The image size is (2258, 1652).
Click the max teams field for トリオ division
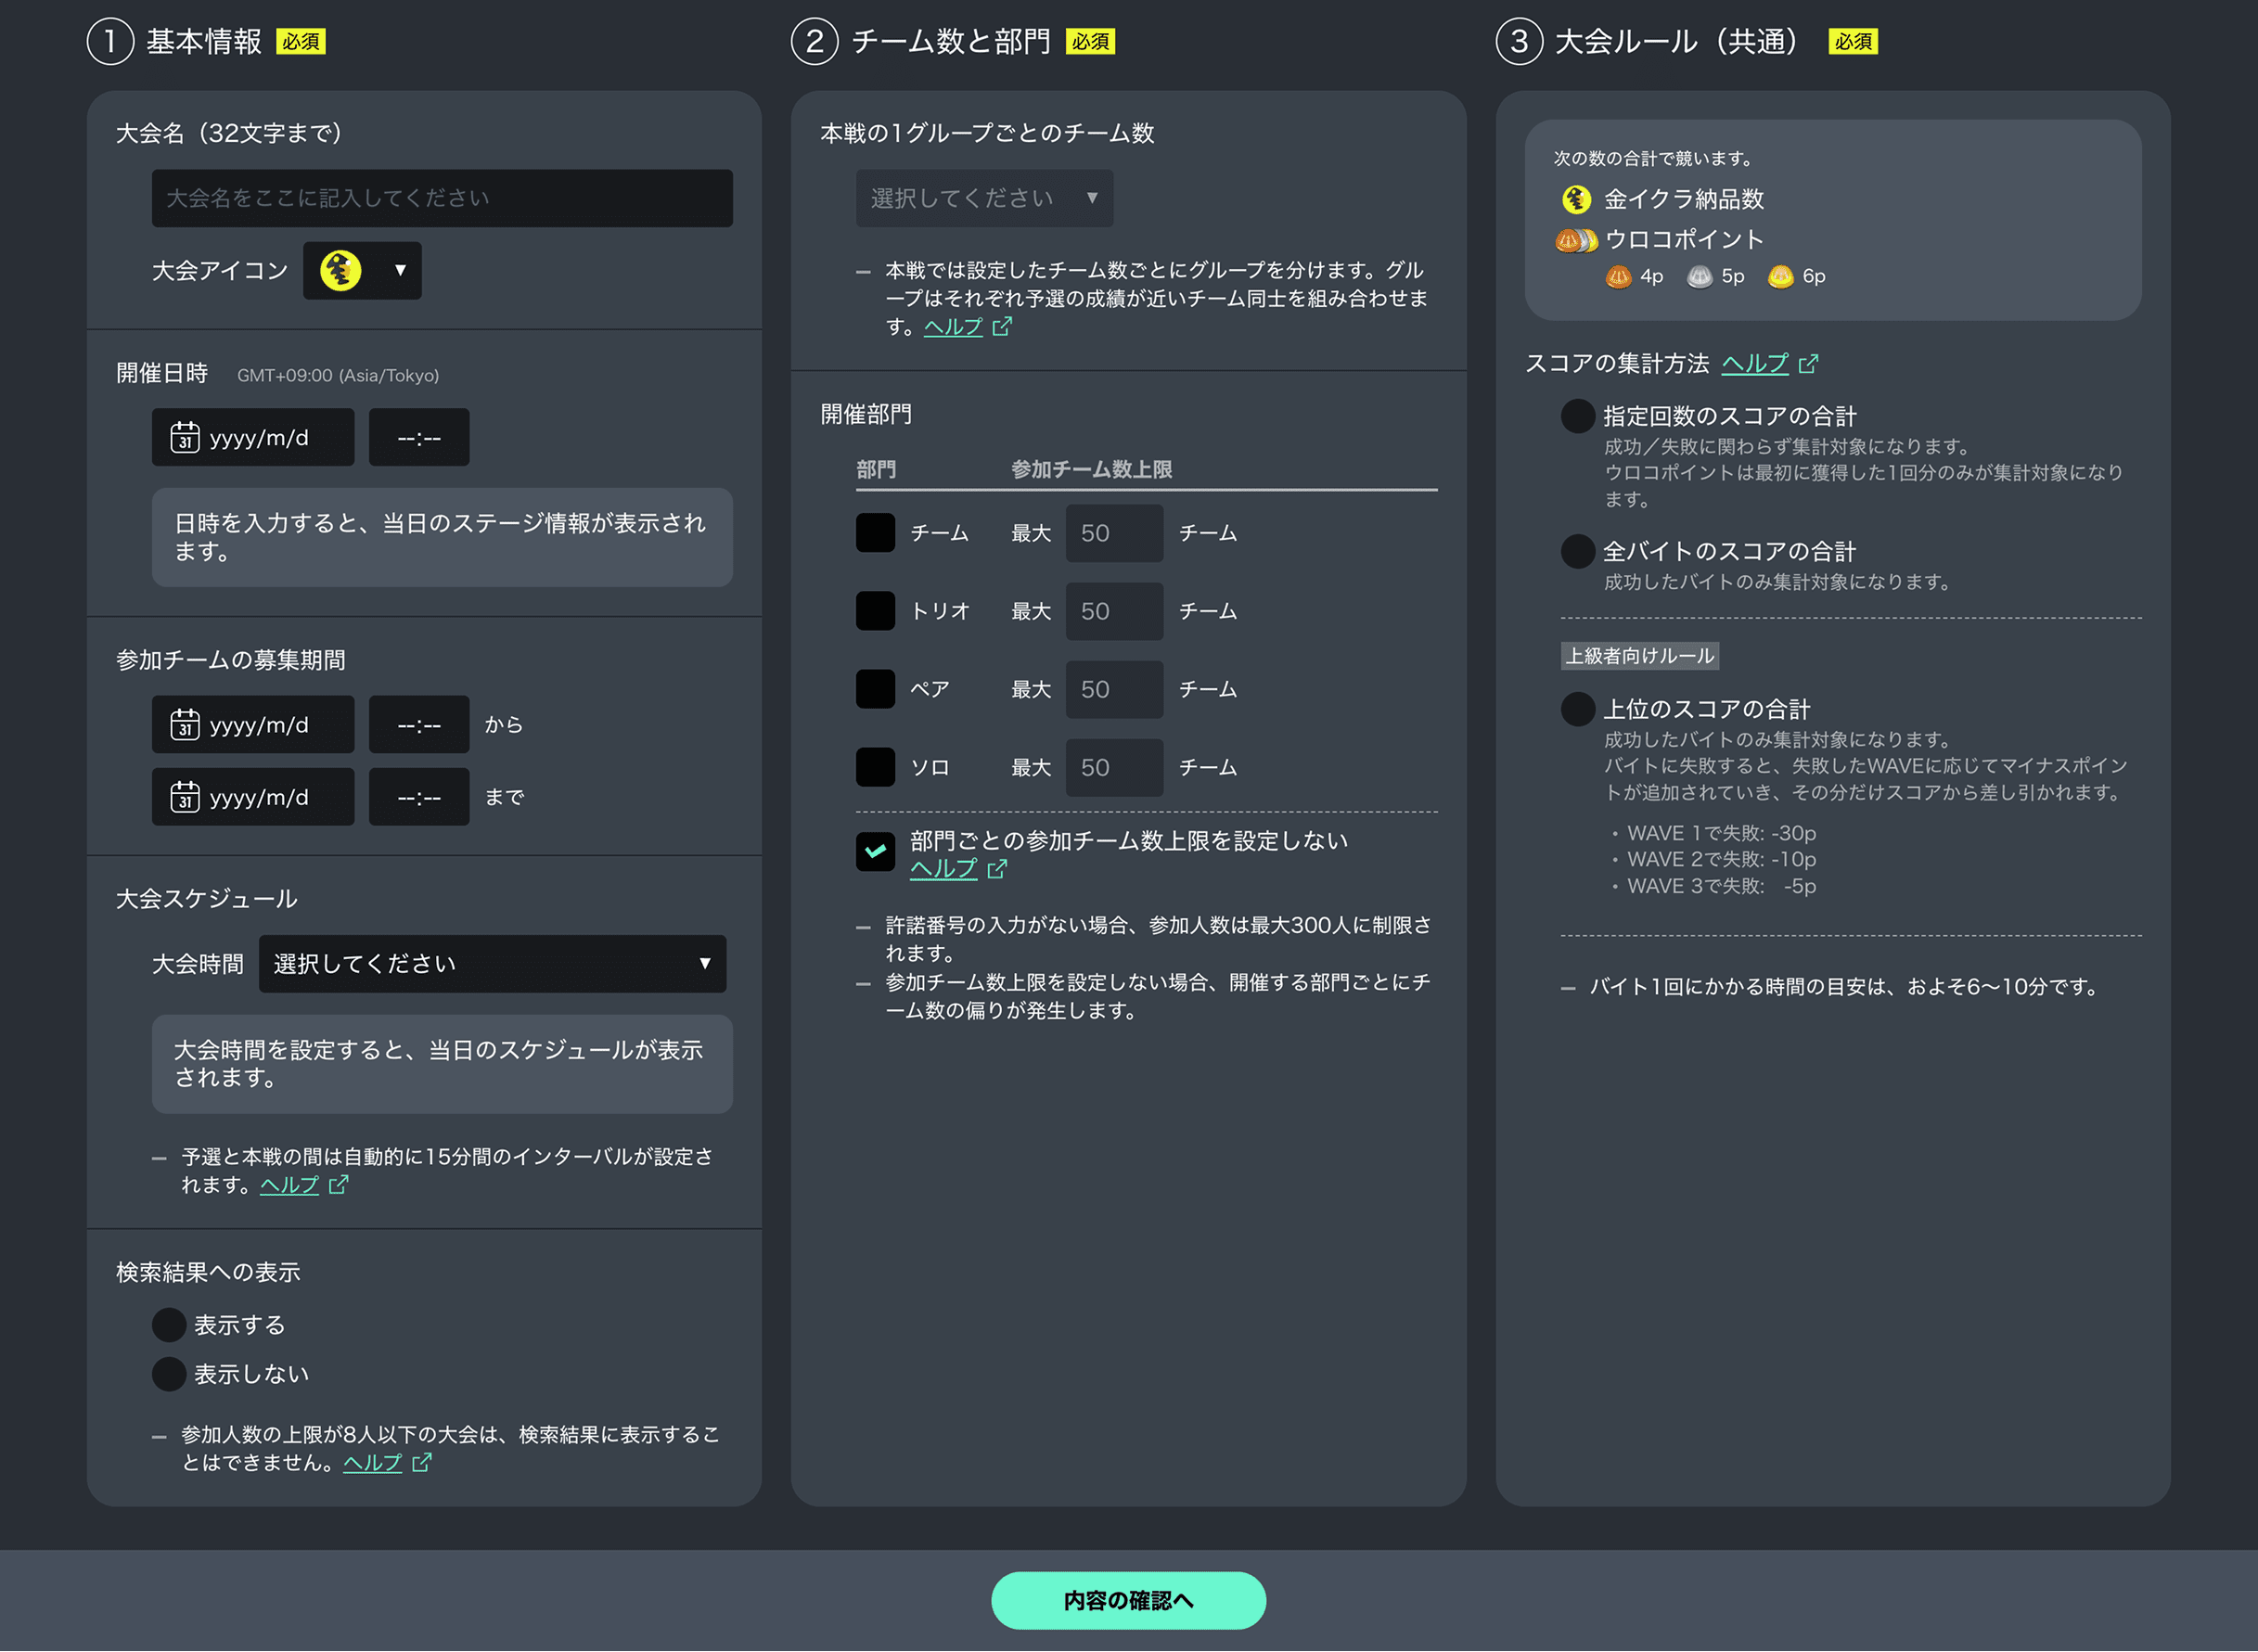point(1114,611)
